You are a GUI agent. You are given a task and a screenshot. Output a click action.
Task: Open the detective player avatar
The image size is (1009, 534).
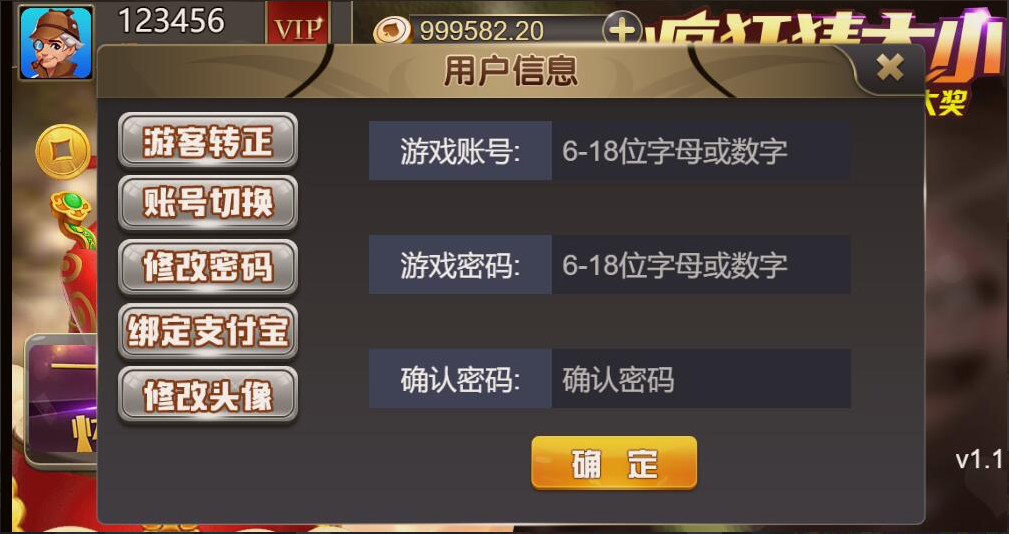pos(56,42)
